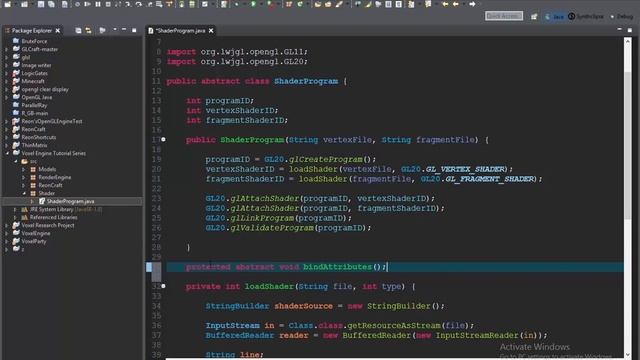
Task: Expand the RenderEngine package
Action: (24, 177)
